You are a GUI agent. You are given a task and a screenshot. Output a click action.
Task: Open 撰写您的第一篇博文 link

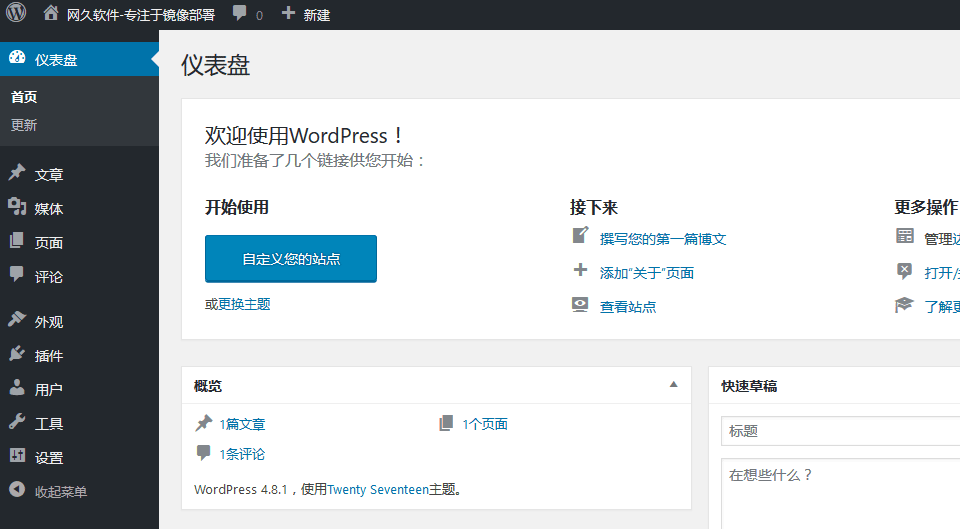point(662,239)
